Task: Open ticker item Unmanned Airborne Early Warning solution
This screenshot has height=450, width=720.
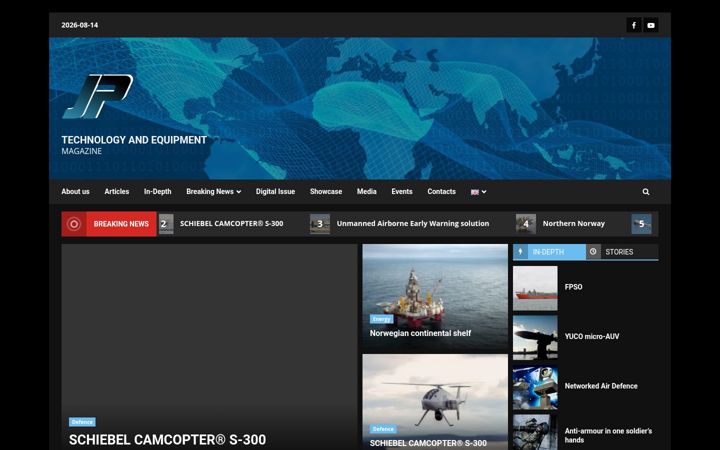Action: (x=413, y=224)
